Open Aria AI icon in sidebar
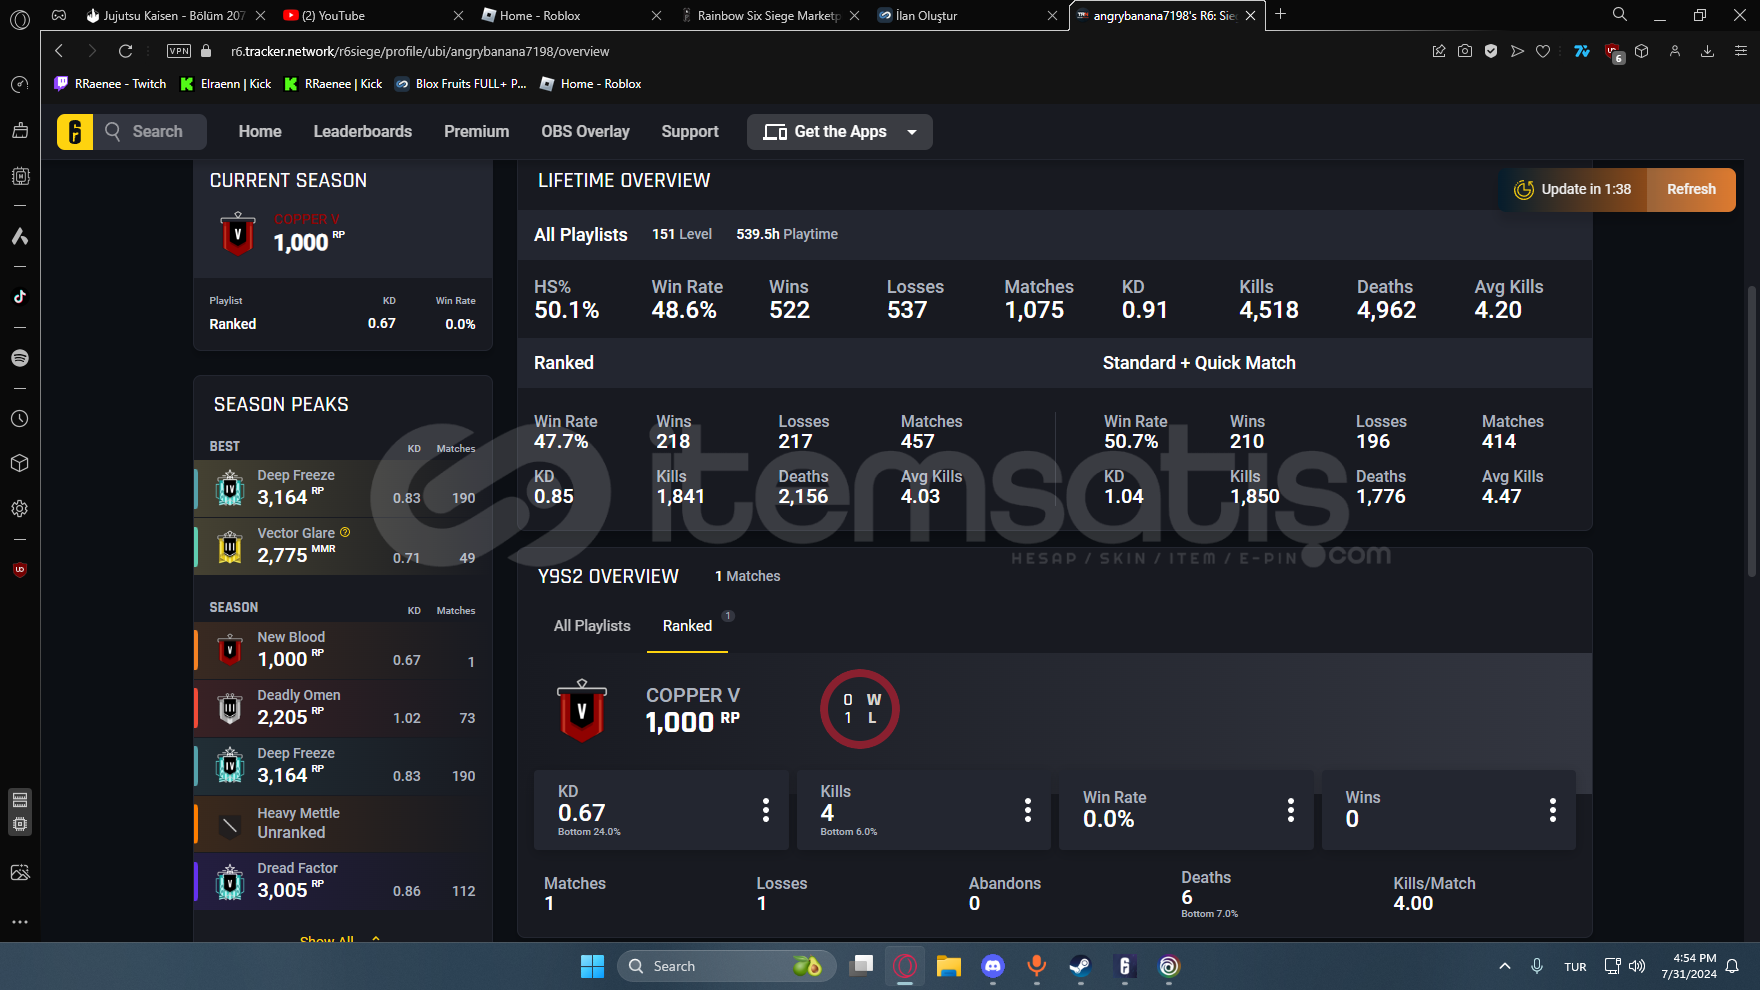 tap(19, 236)
